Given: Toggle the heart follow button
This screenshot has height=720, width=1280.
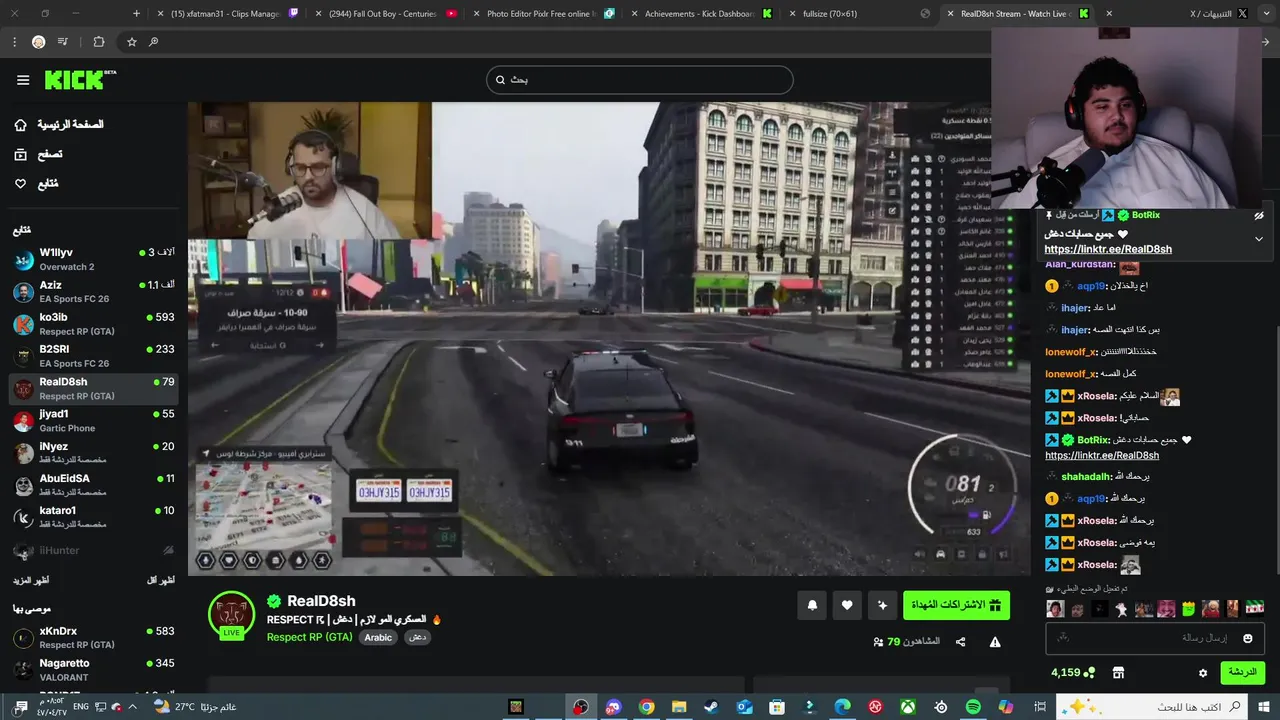Looking at the screenshot, I should (x=847, y=605).
